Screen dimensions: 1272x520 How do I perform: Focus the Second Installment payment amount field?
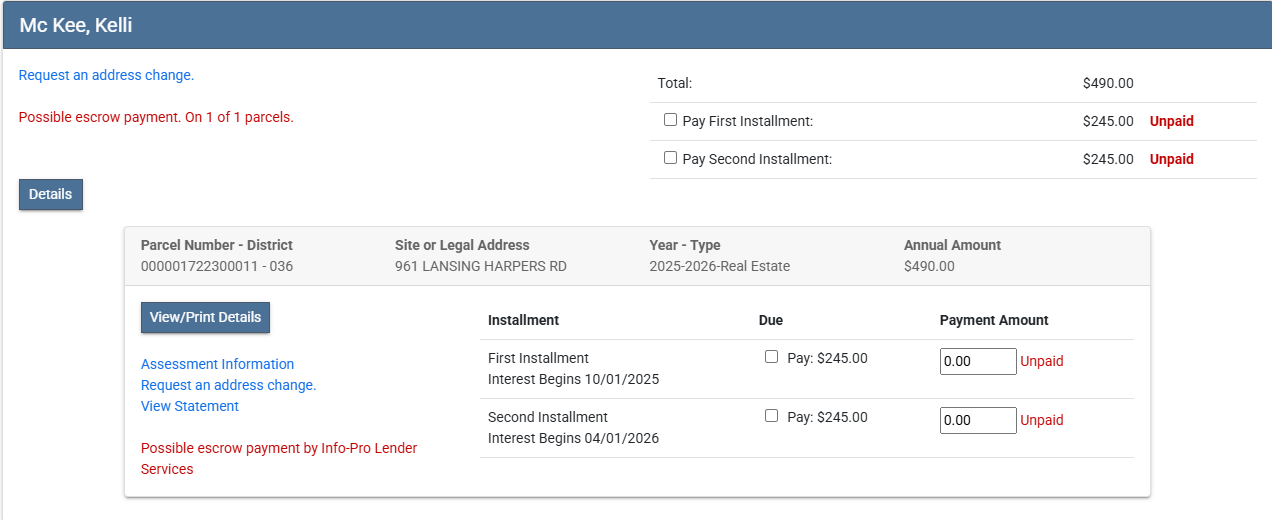click(x=977, y=420)
